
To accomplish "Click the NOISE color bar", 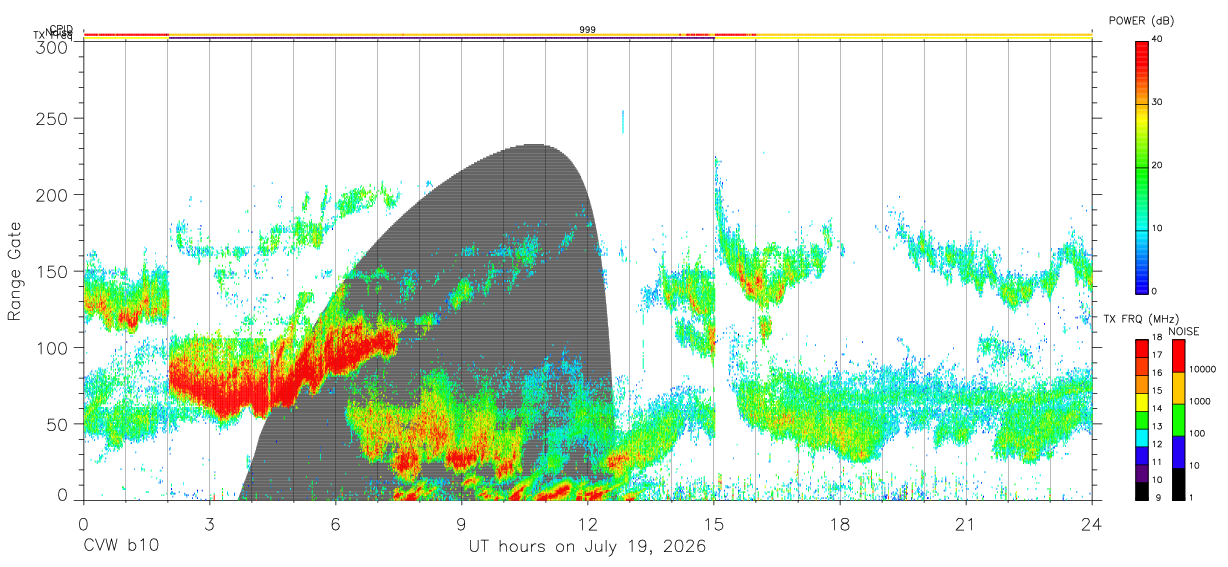I will (1178, 420).
